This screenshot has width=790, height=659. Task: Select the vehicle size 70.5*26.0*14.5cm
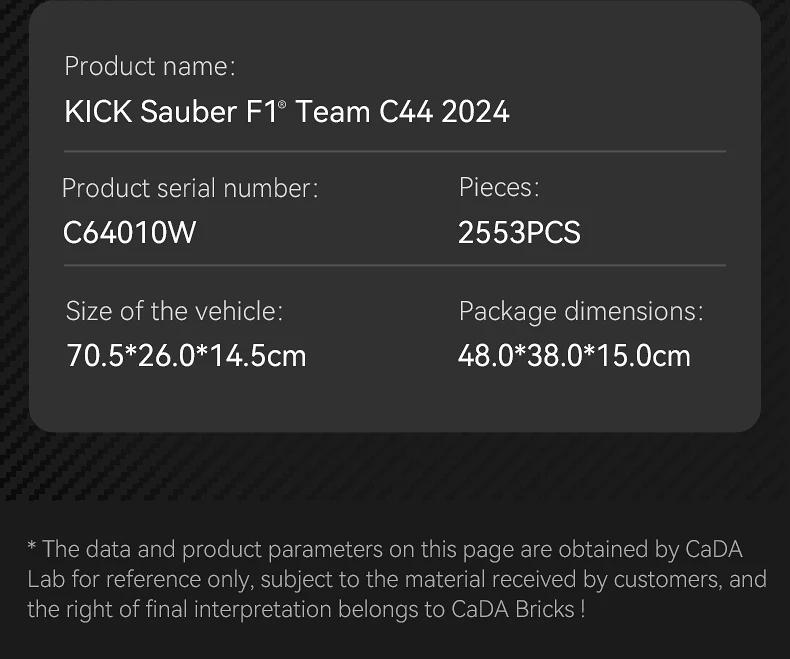186,355
